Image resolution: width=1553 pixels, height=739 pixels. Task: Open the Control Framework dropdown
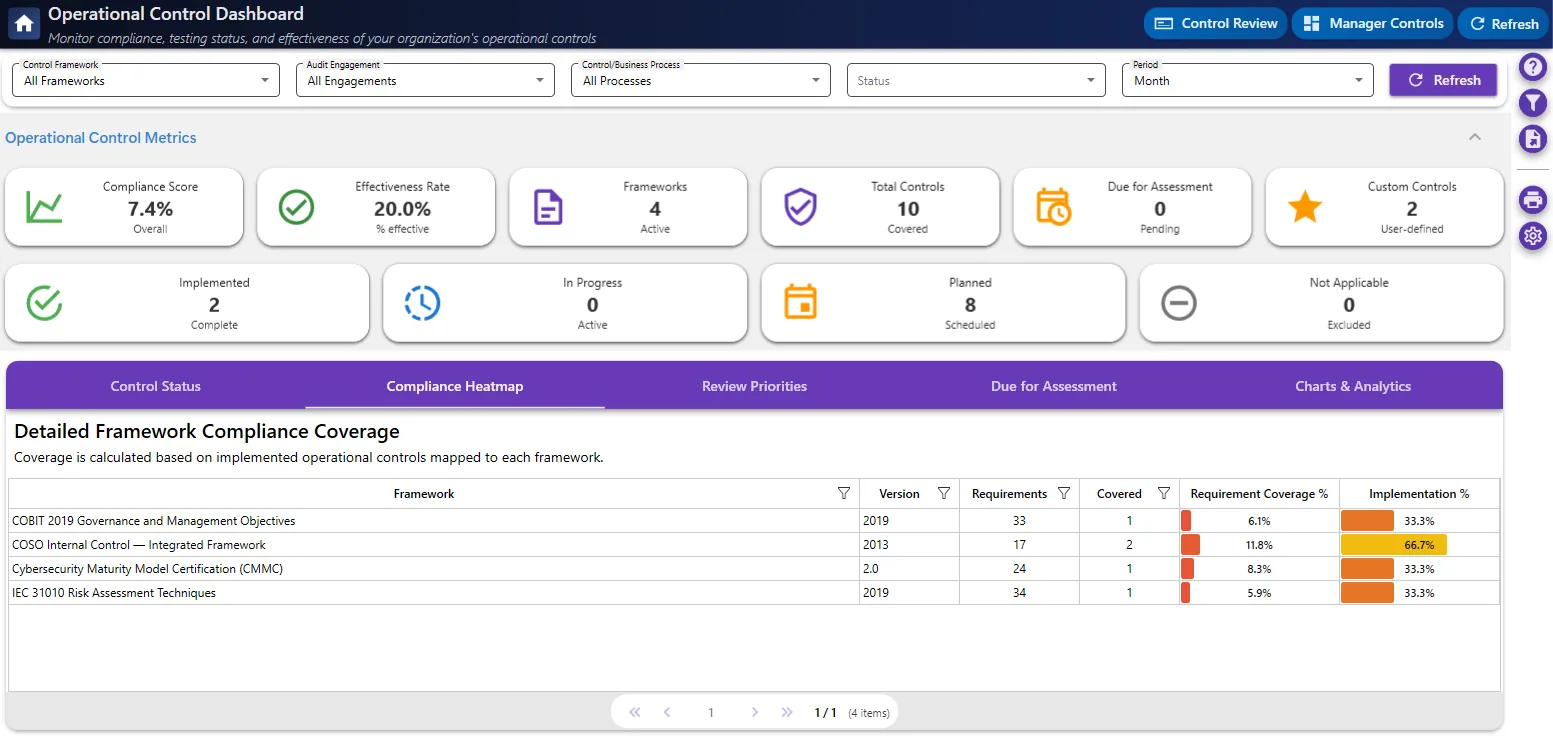click(147, 80)
